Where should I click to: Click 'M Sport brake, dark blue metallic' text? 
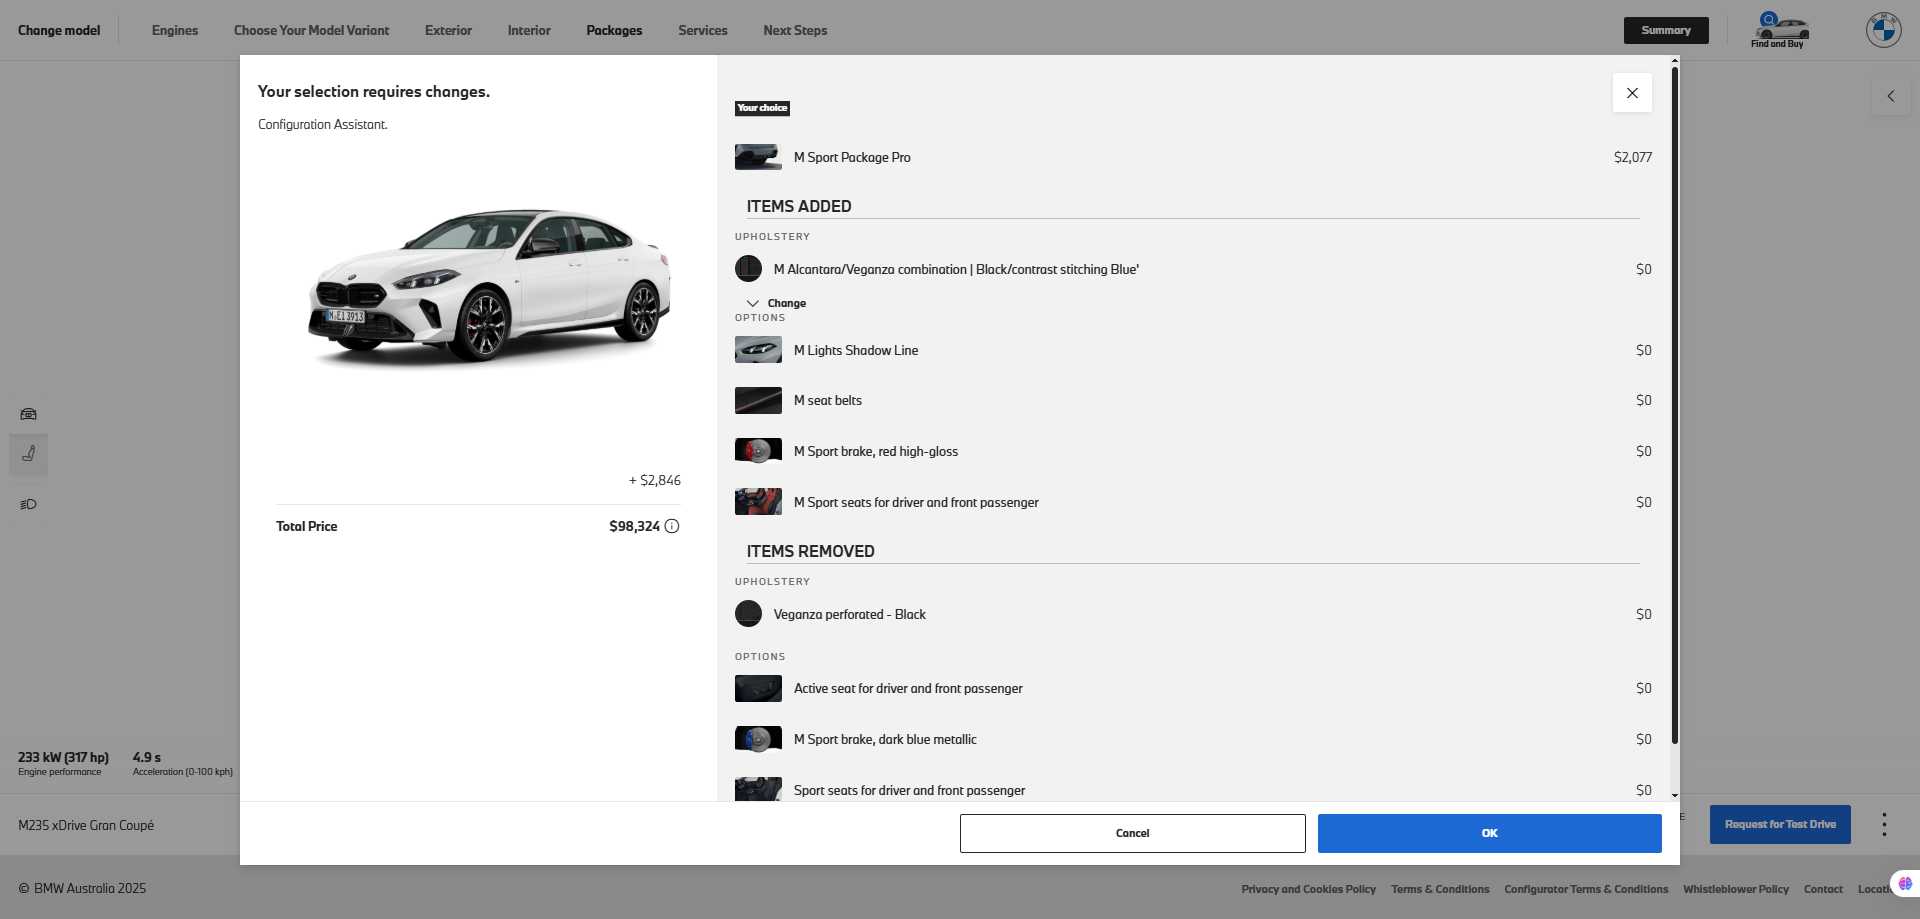click(885, 739)
